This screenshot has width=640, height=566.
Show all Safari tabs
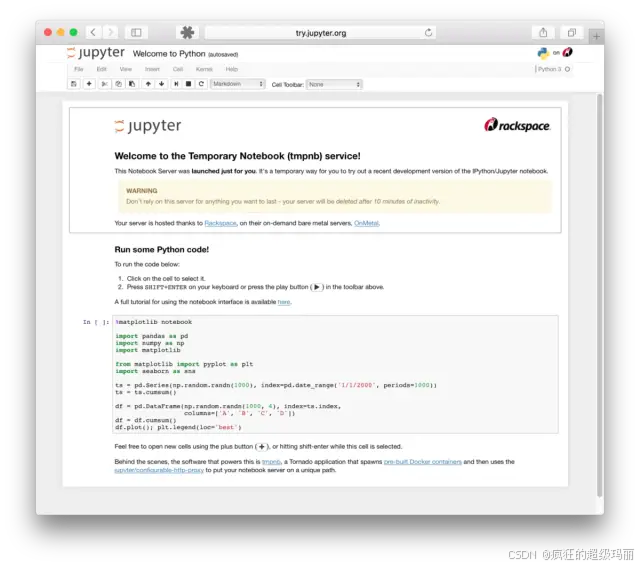tap(572, 32)
